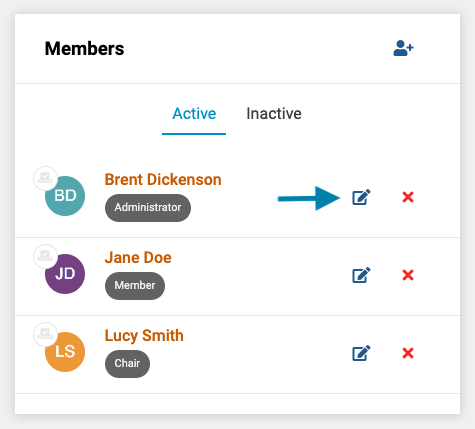Select the Active tab
This screenshot has height=429, width=475.
coord(194,114)
